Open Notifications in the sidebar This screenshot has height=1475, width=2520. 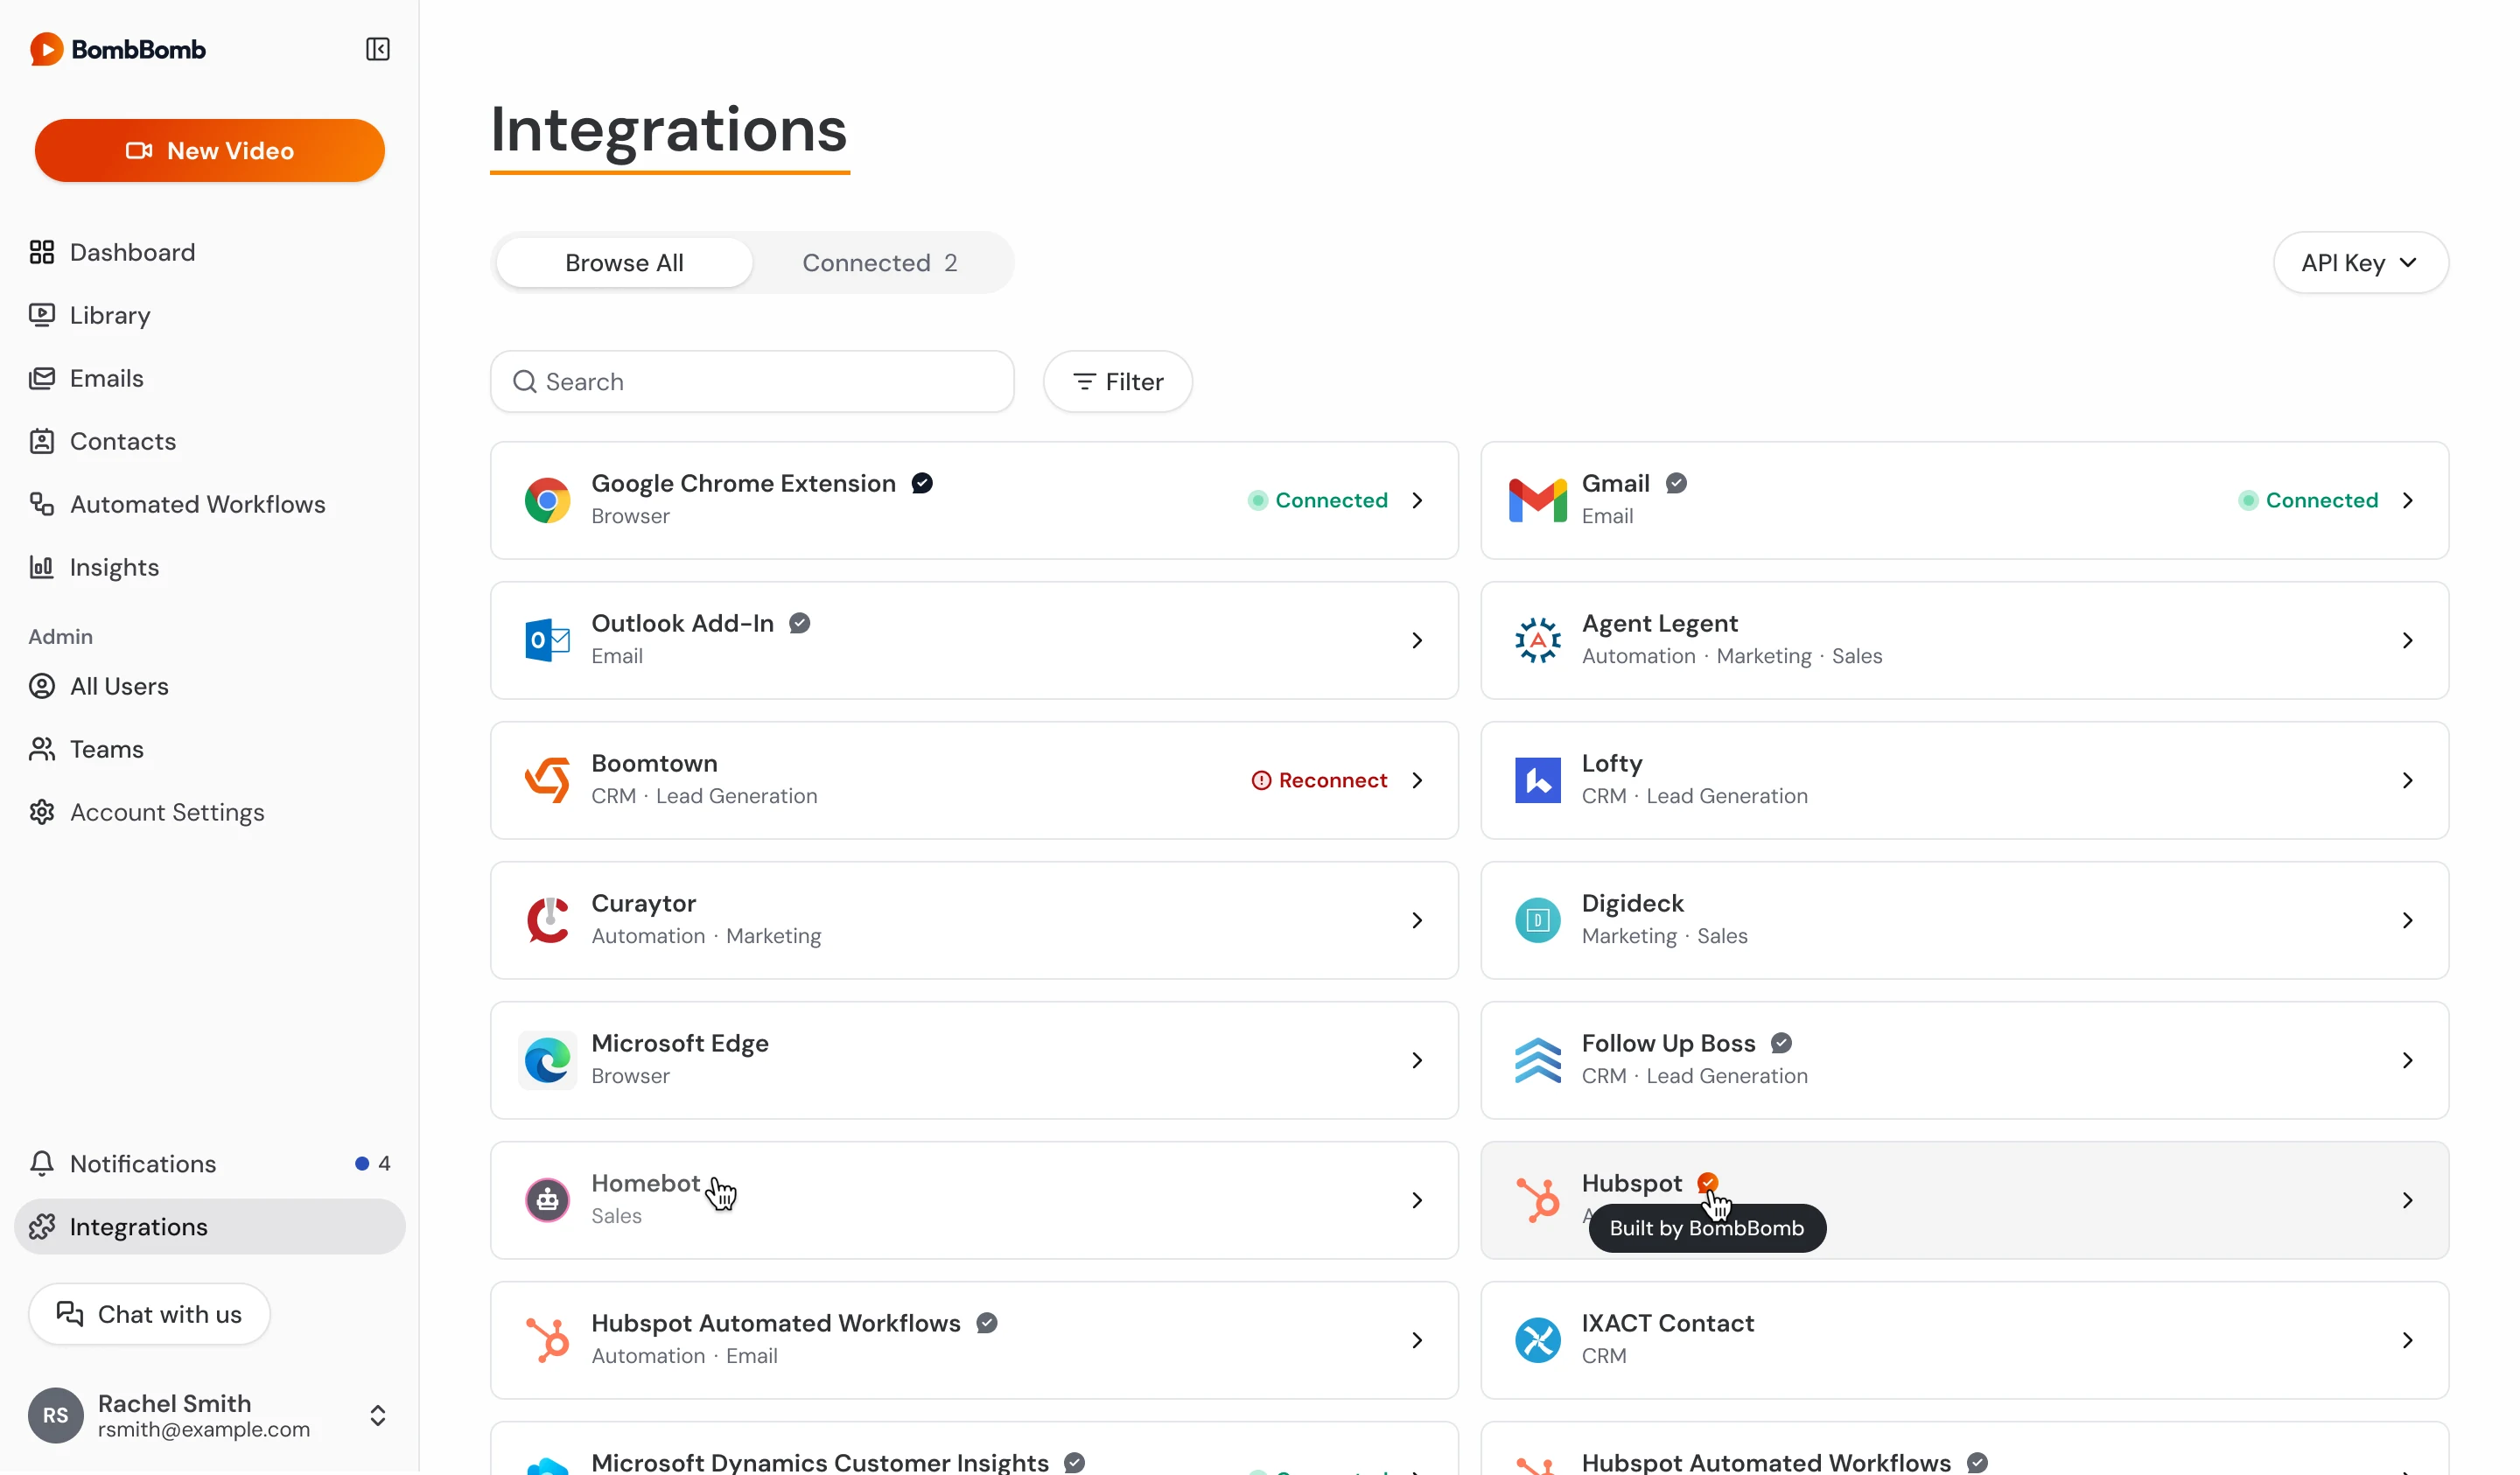[210, 1163]
